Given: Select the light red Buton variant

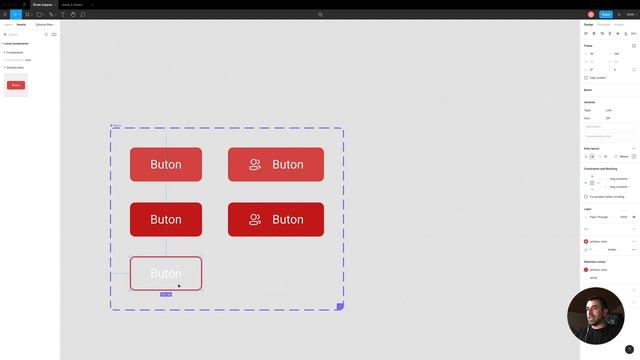Looking at the screenshot, I should pyautogui.click(x=166, y=164).
